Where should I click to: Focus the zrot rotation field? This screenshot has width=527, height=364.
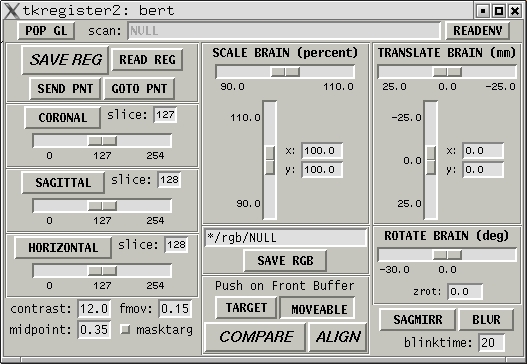(465, 291)
